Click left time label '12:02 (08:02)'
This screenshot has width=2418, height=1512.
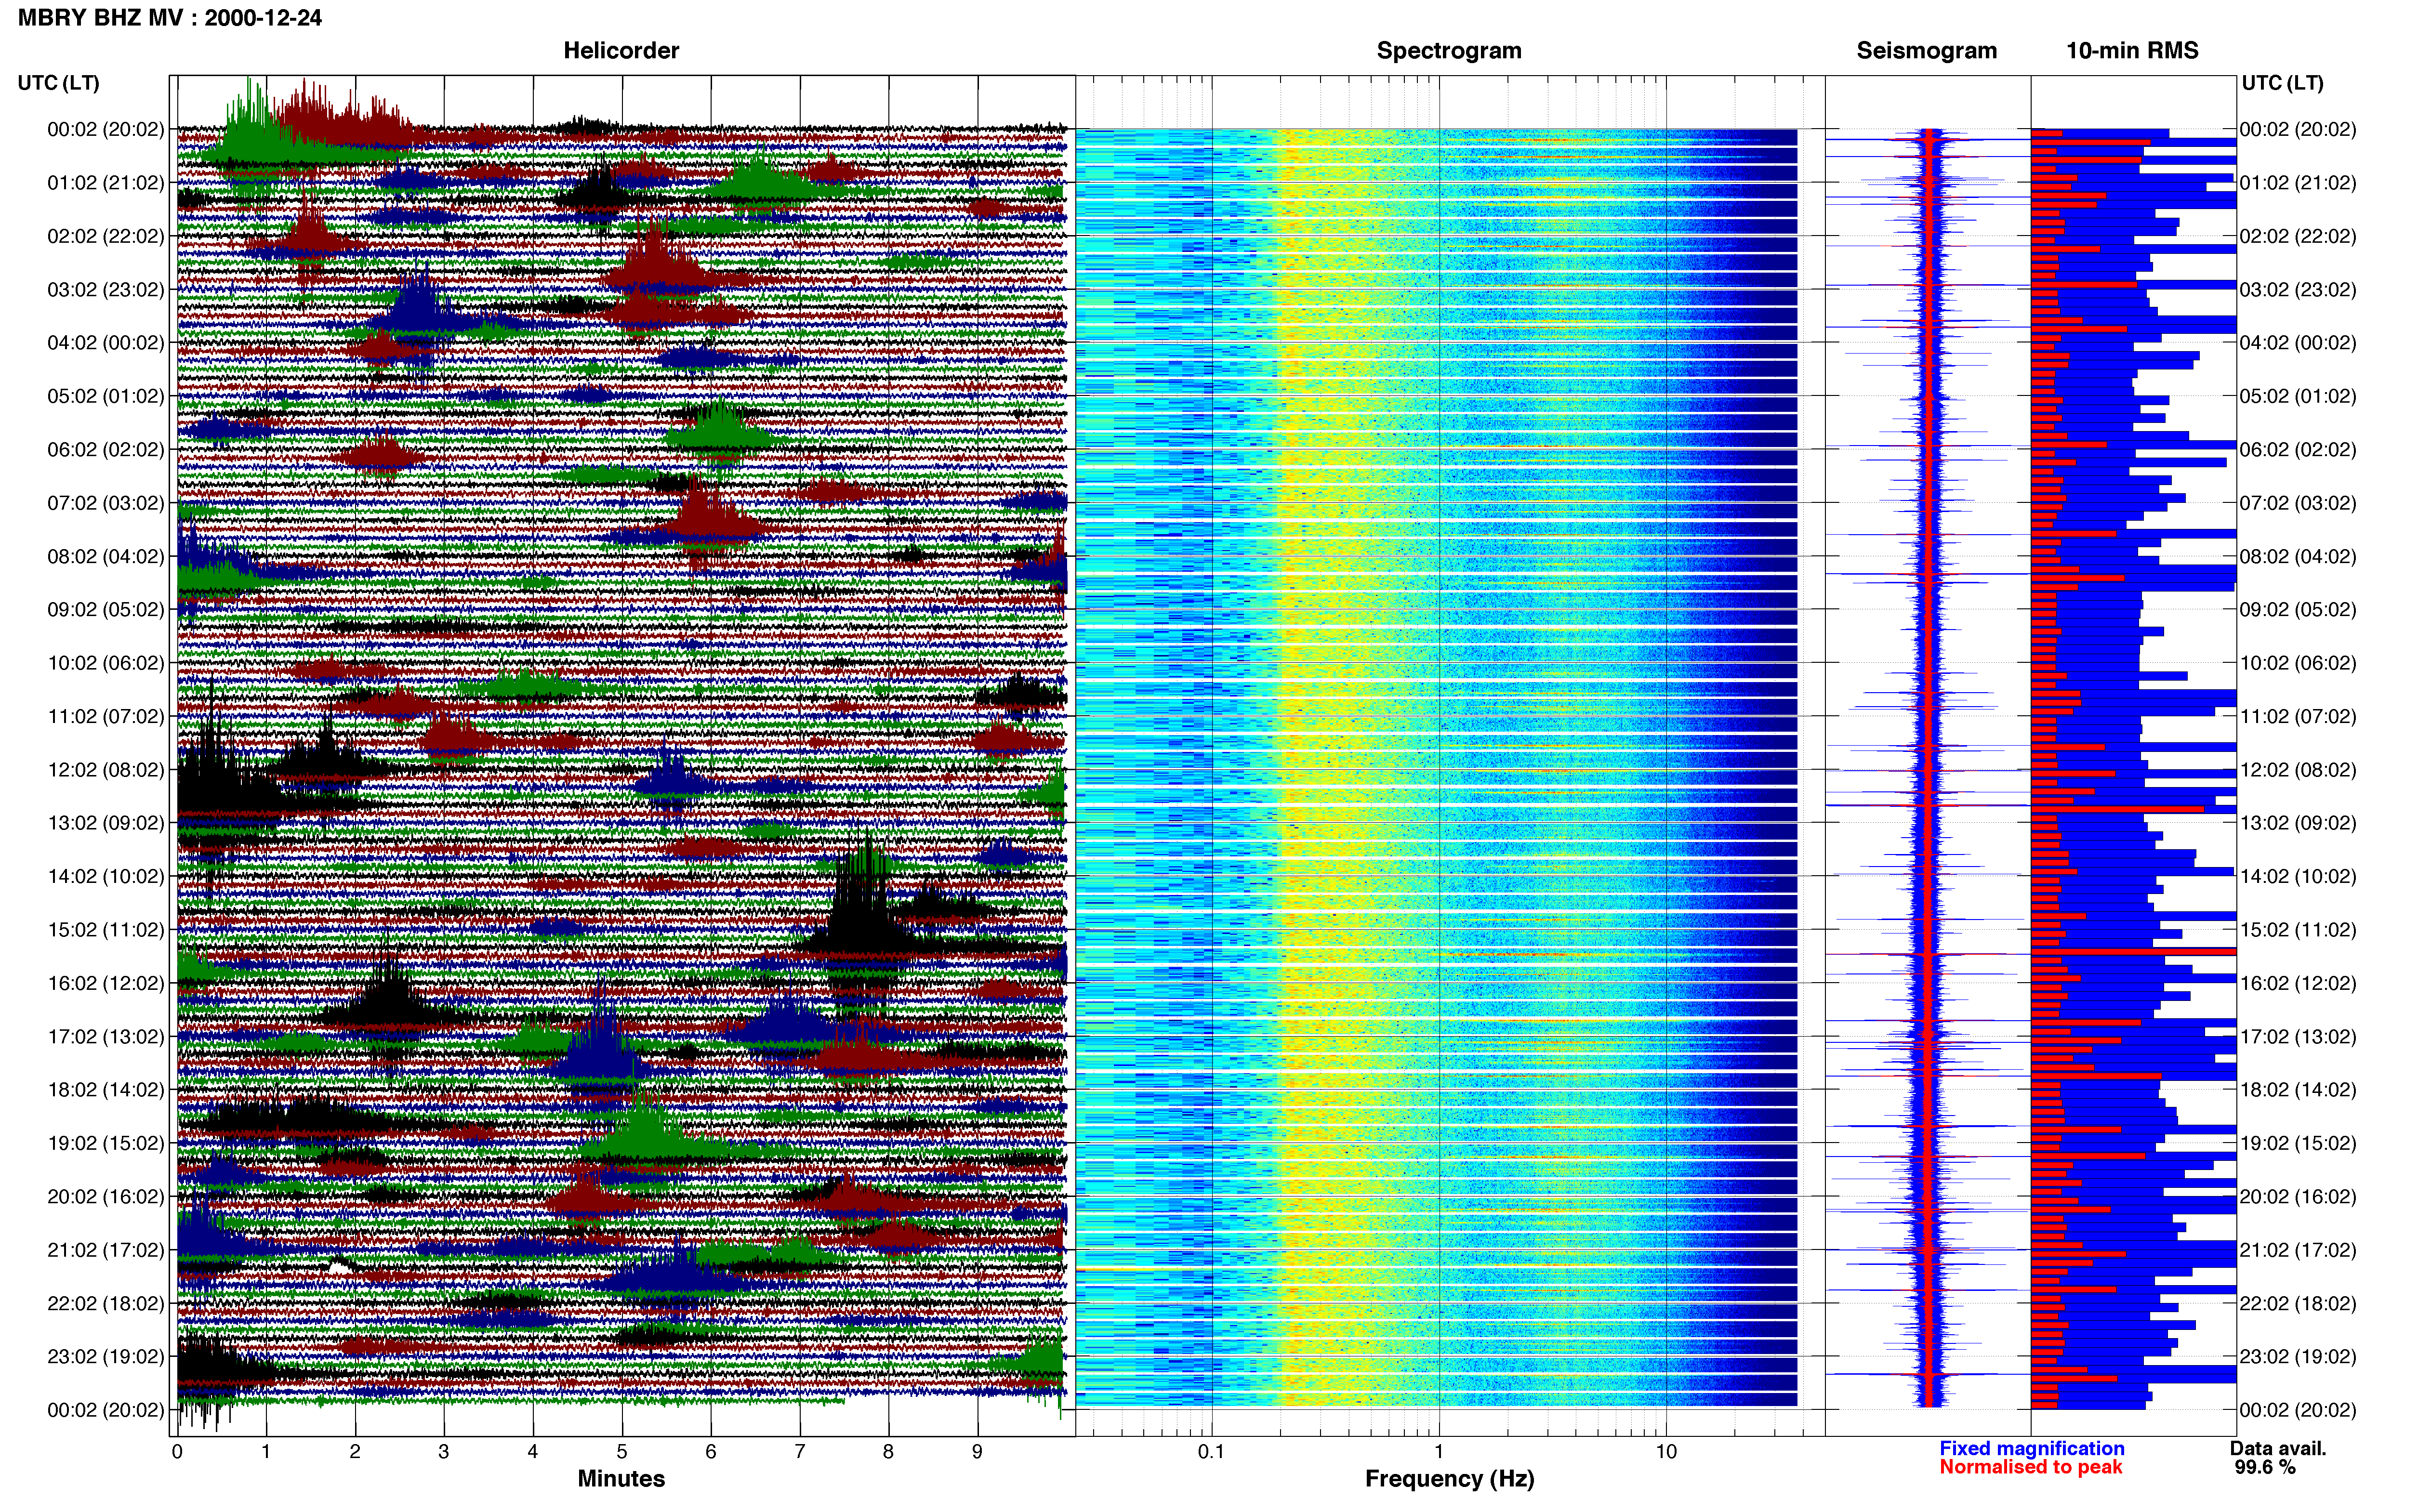coord(106,770)
